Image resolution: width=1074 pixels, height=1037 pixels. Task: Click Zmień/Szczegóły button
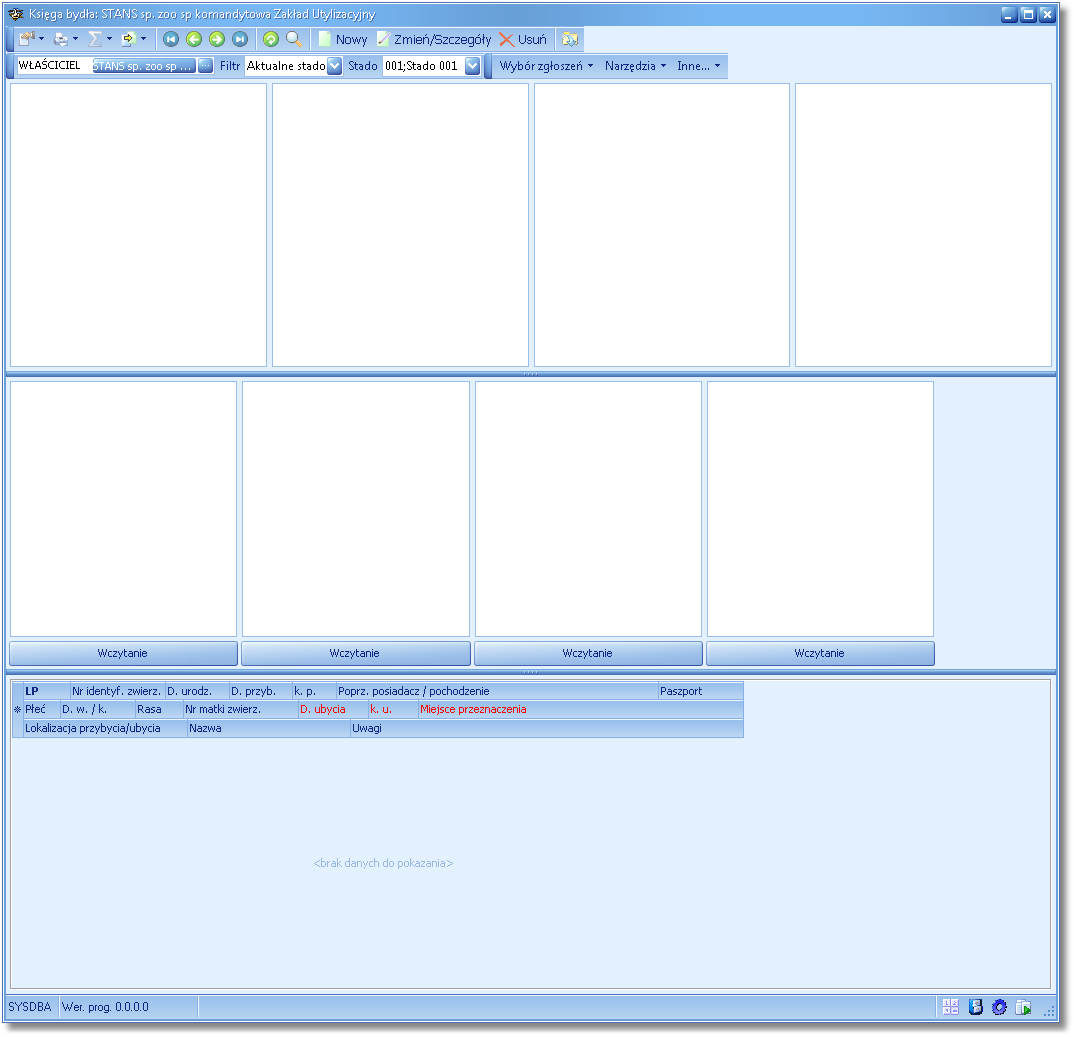point(434,39)
